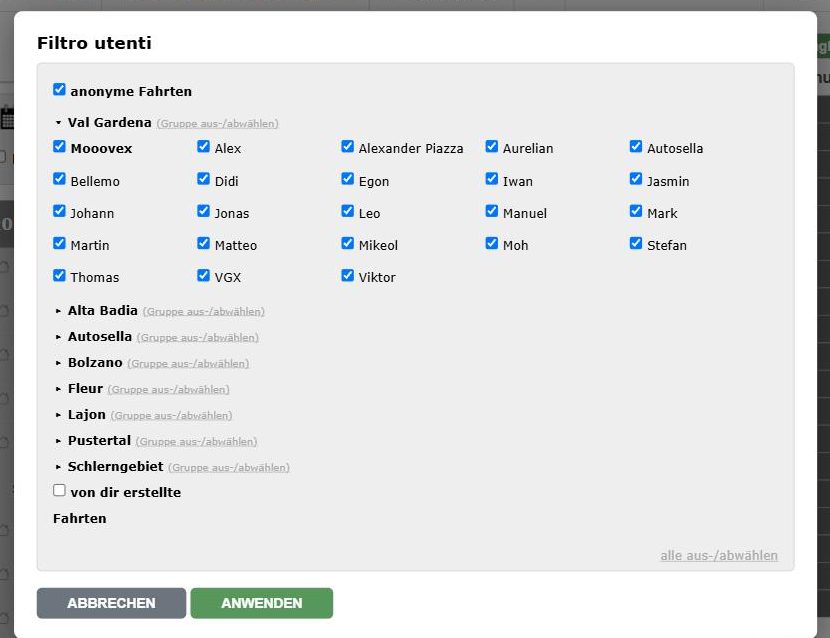Uncheck Egon in the user list

coord(347,179)
